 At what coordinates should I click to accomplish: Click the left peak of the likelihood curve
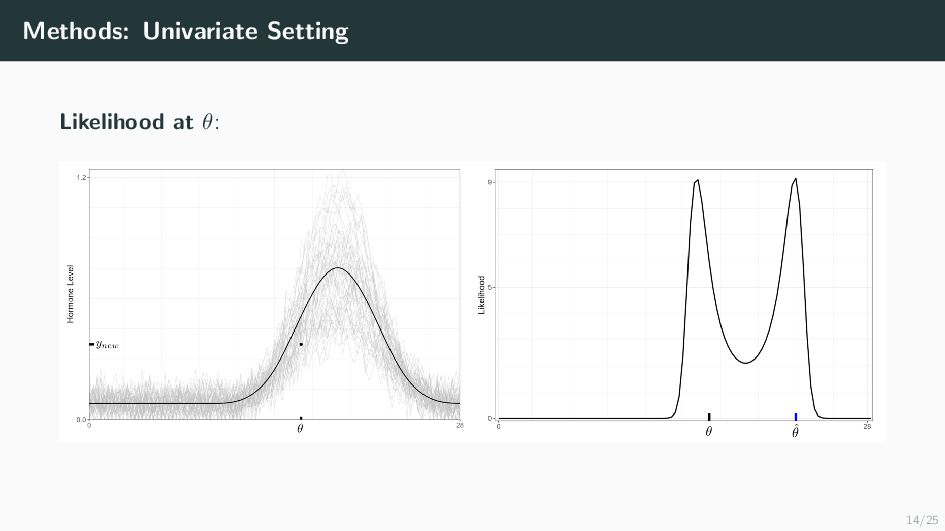click(697, 180)
